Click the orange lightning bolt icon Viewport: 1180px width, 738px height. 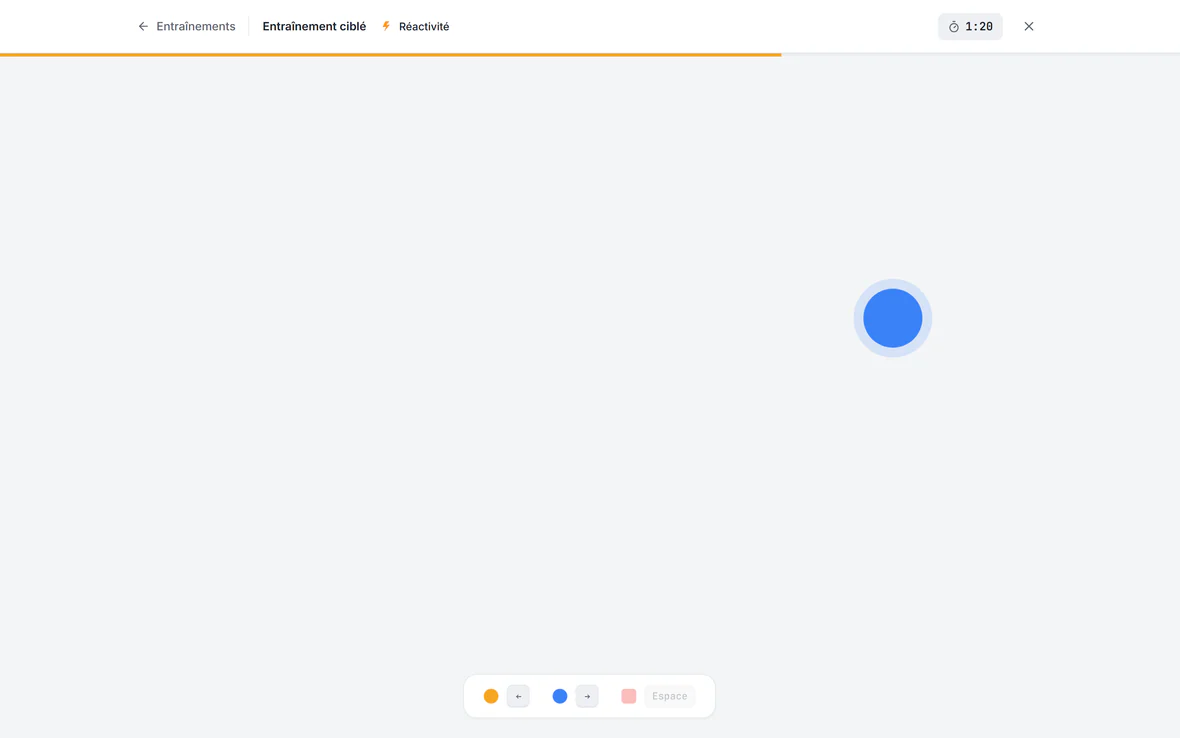coord(386,26)
